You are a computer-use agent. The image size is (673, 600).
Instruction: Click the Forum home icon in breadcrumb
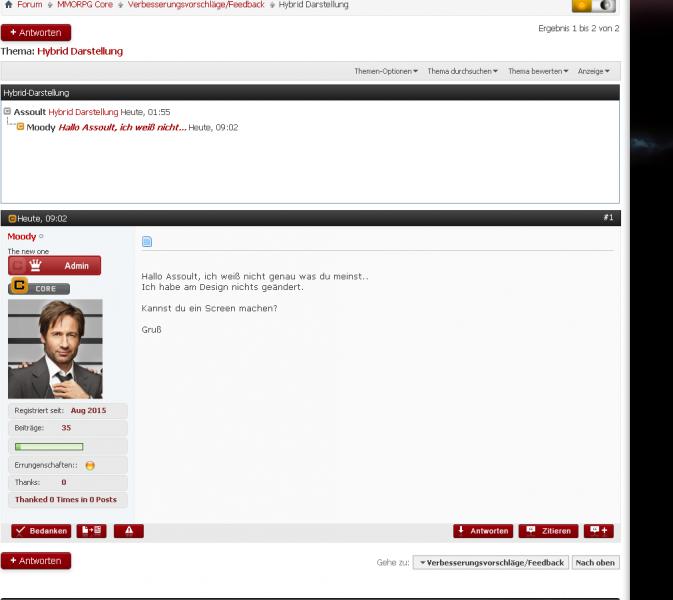coord(8,5)
